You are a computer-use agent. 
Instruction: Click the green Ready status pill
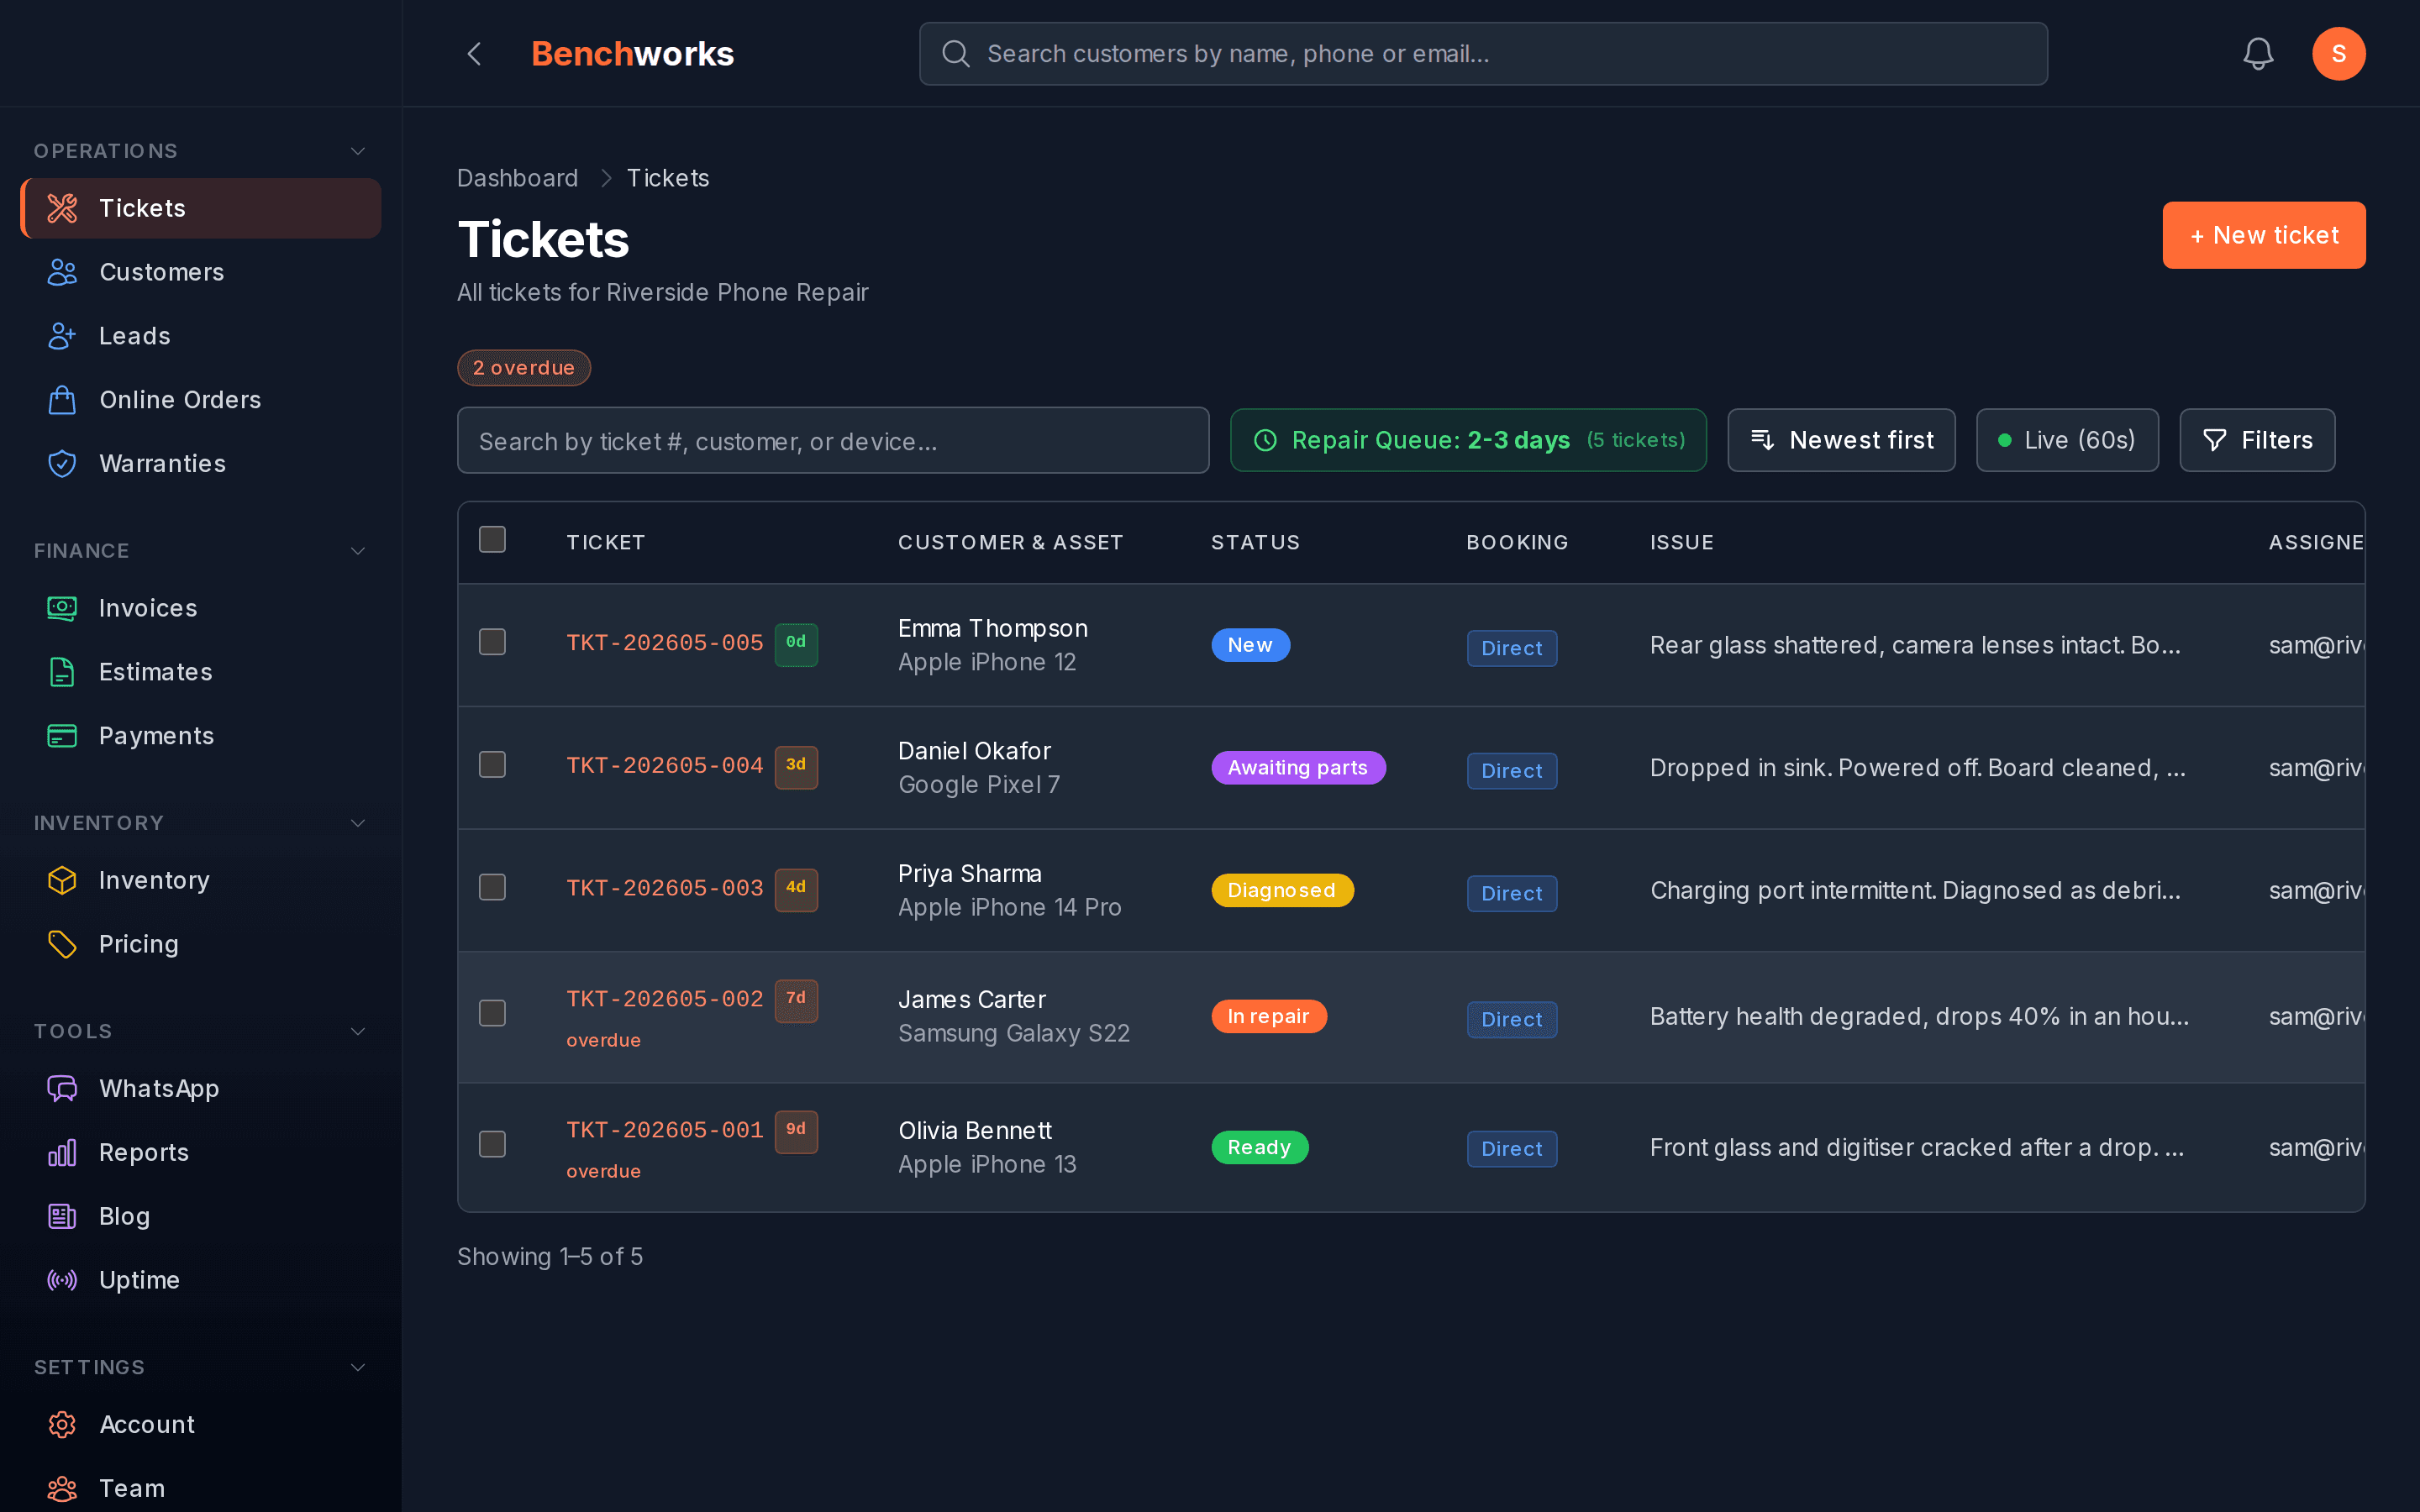(1260, 1147)
